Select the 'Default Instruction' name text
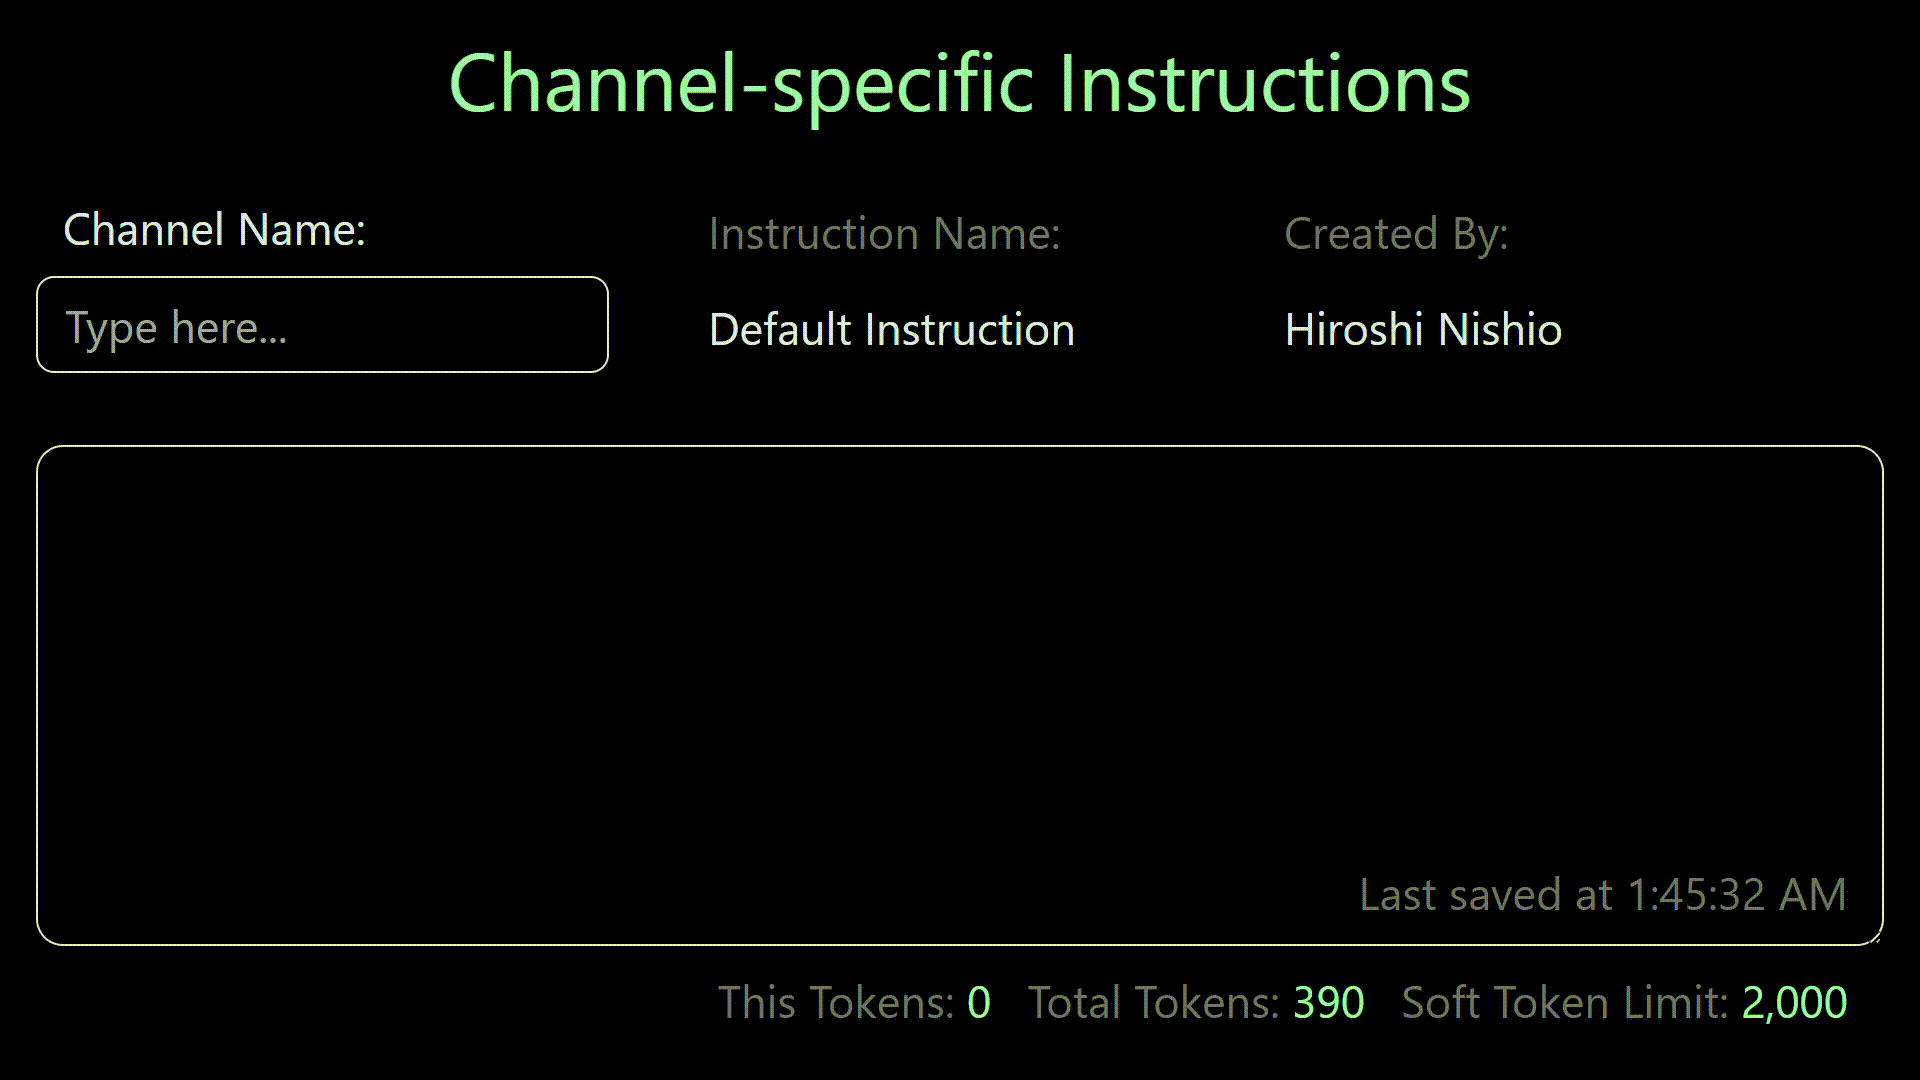The width and height of the screenshot is (1920, 1080). click(890, 329)
